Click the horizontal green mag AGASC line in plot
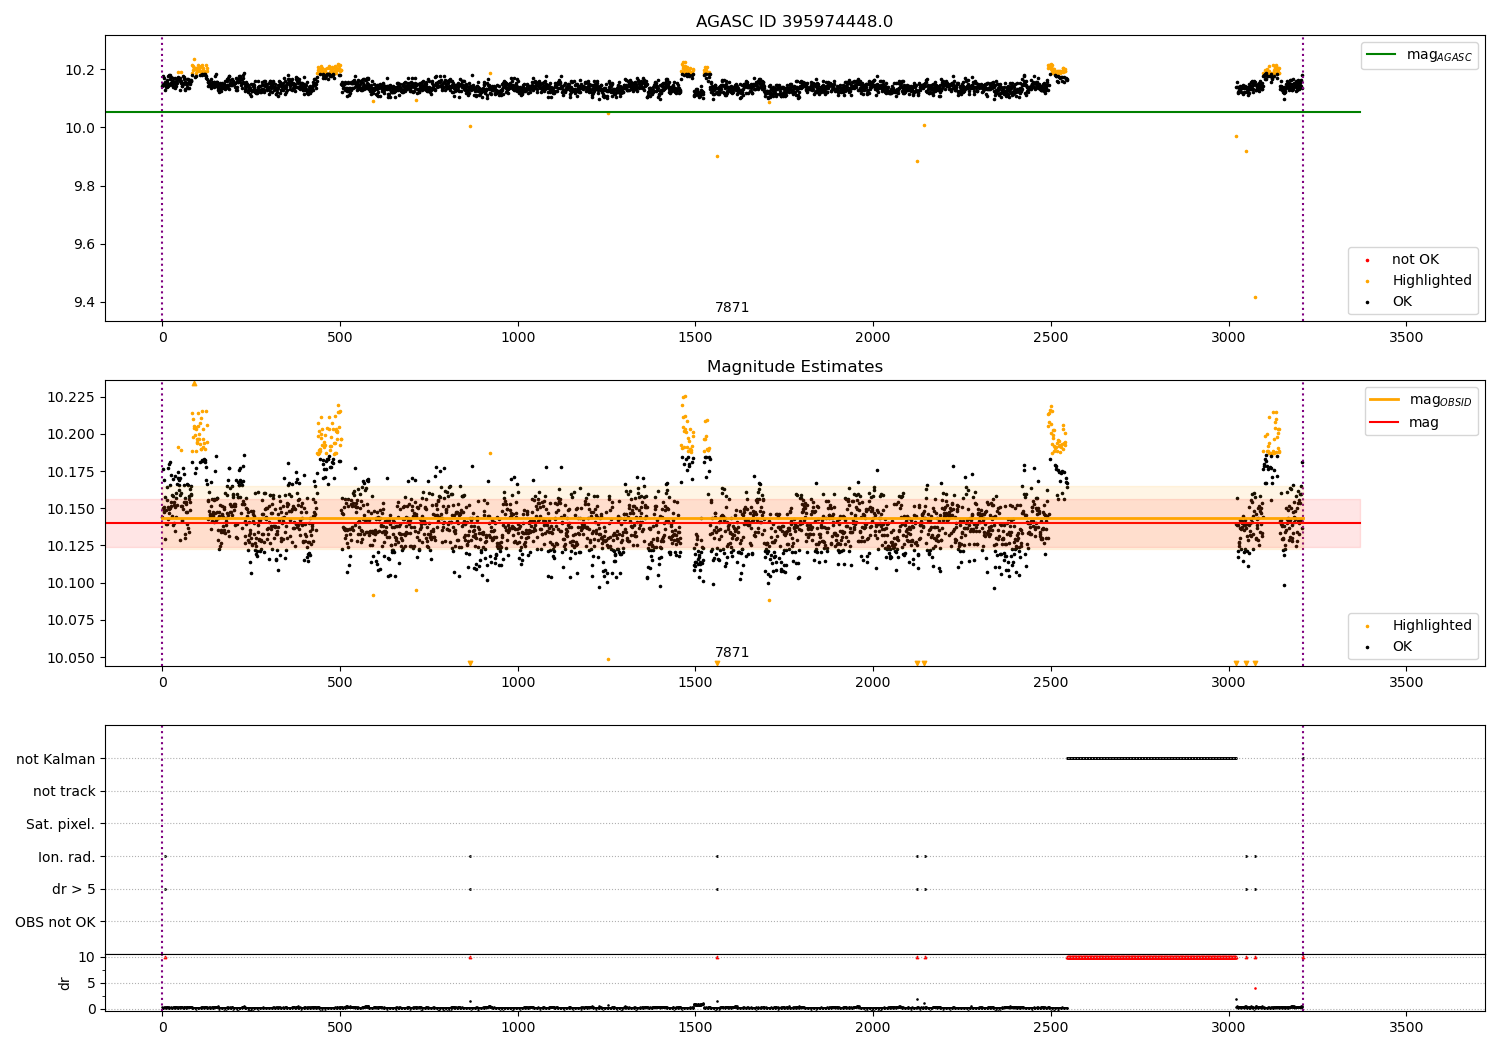Image resolution: width=1500 pixels, height=1050 pixels. click(x=733, y=112)
